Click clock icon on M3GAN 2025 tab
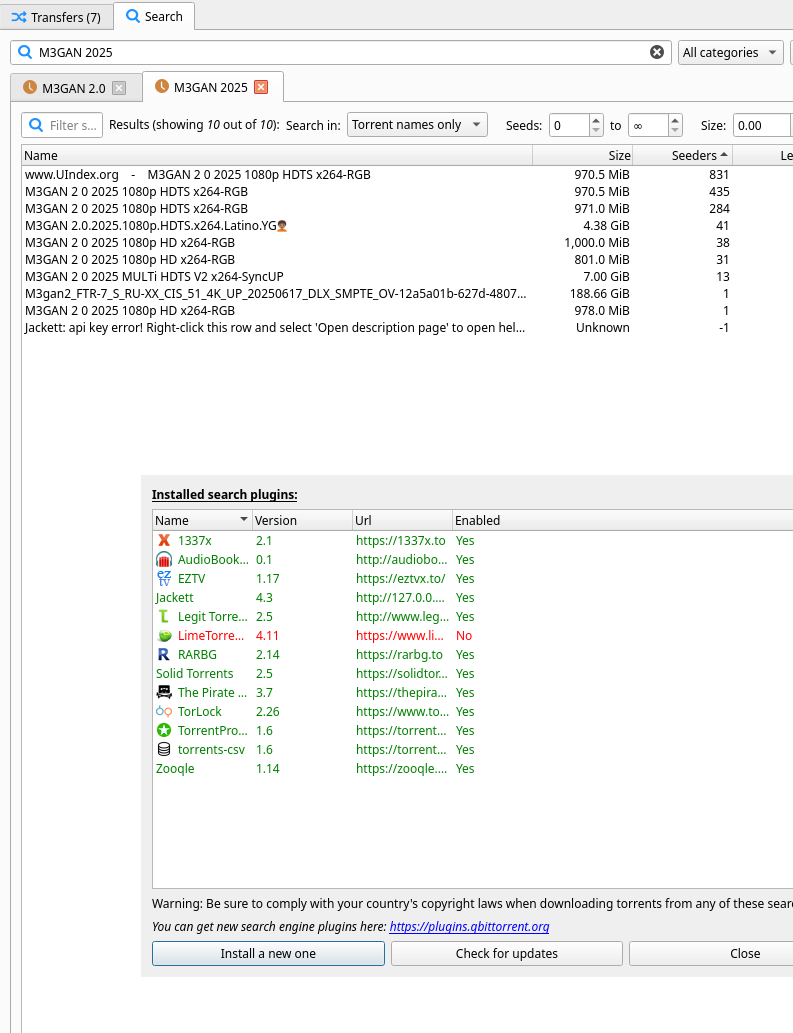 161,86
